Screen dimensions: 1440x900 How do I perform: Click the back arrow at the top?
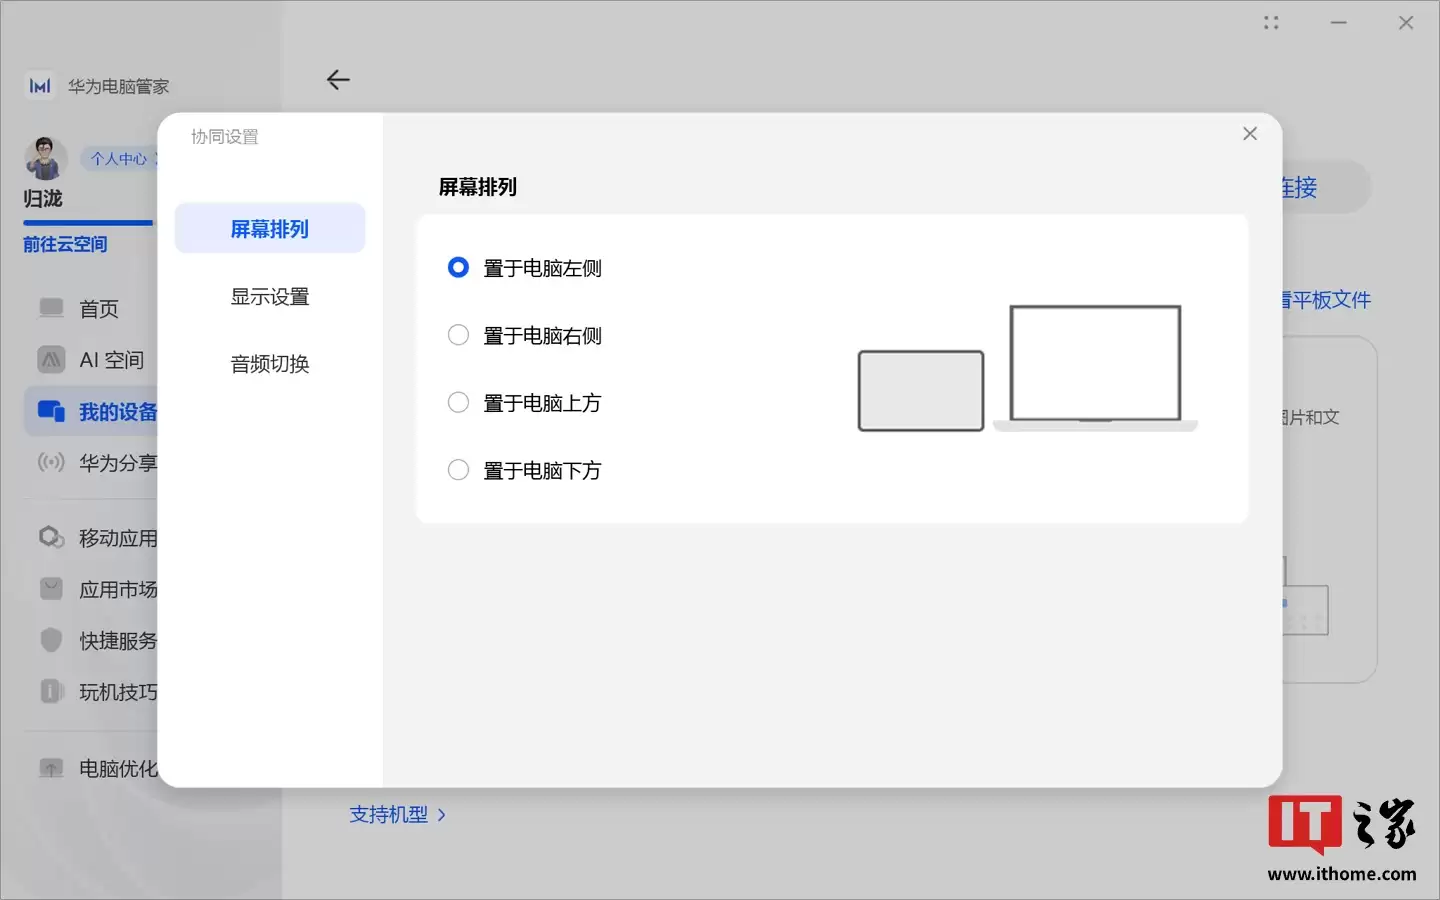pos(338,80)
